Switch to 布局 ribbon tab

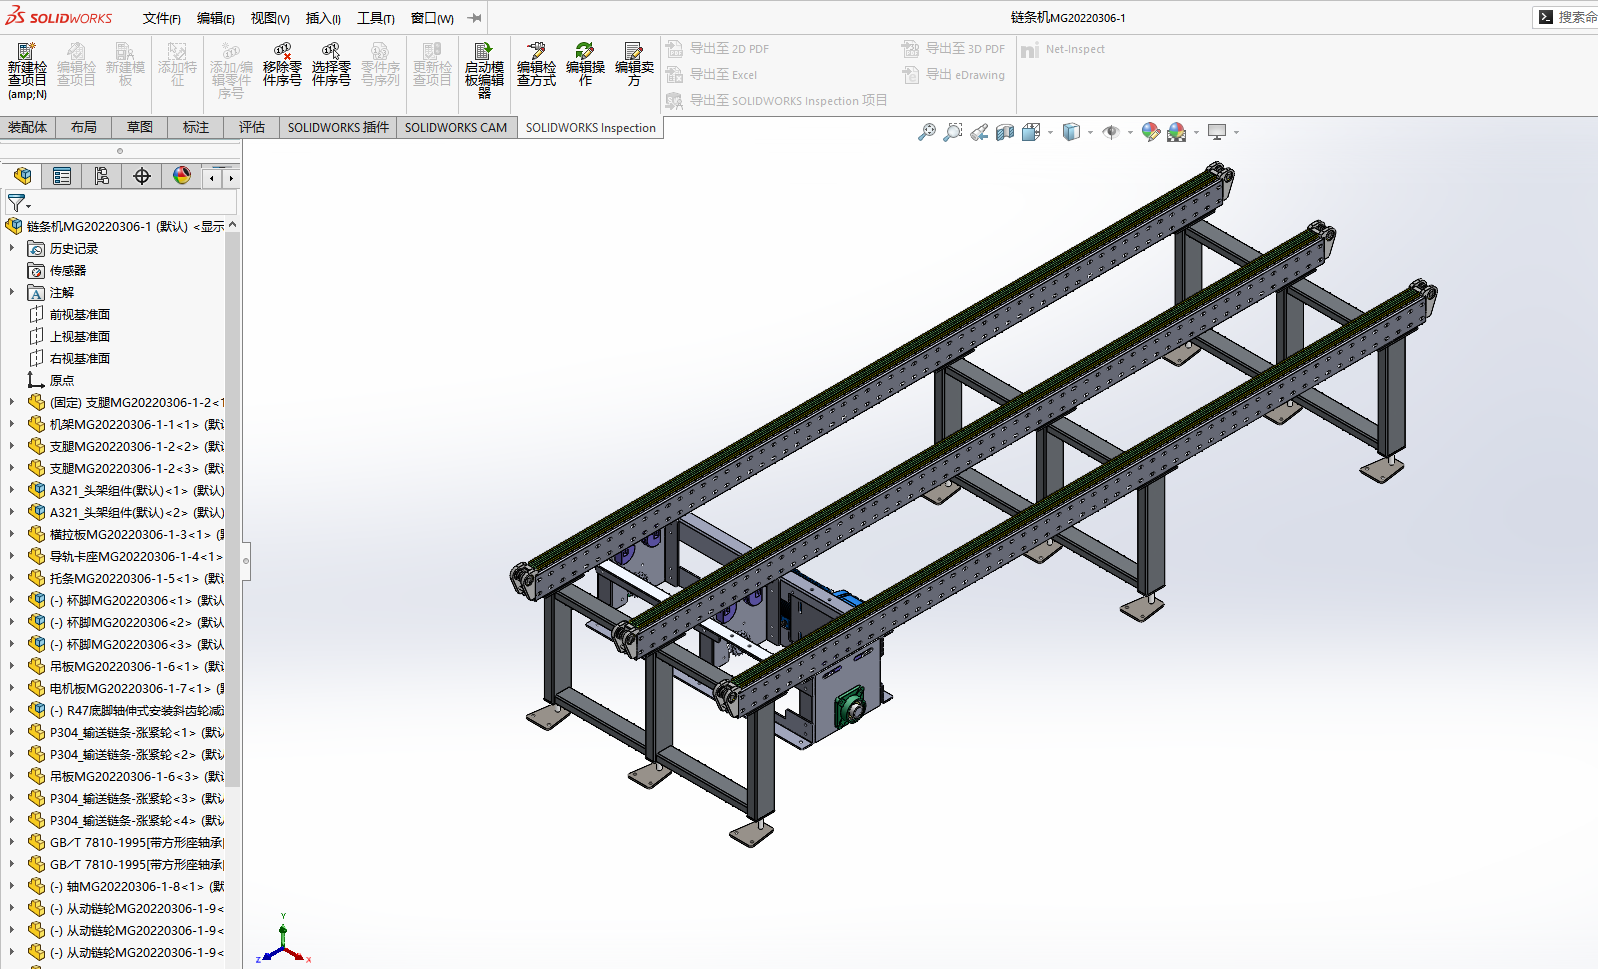84,127
